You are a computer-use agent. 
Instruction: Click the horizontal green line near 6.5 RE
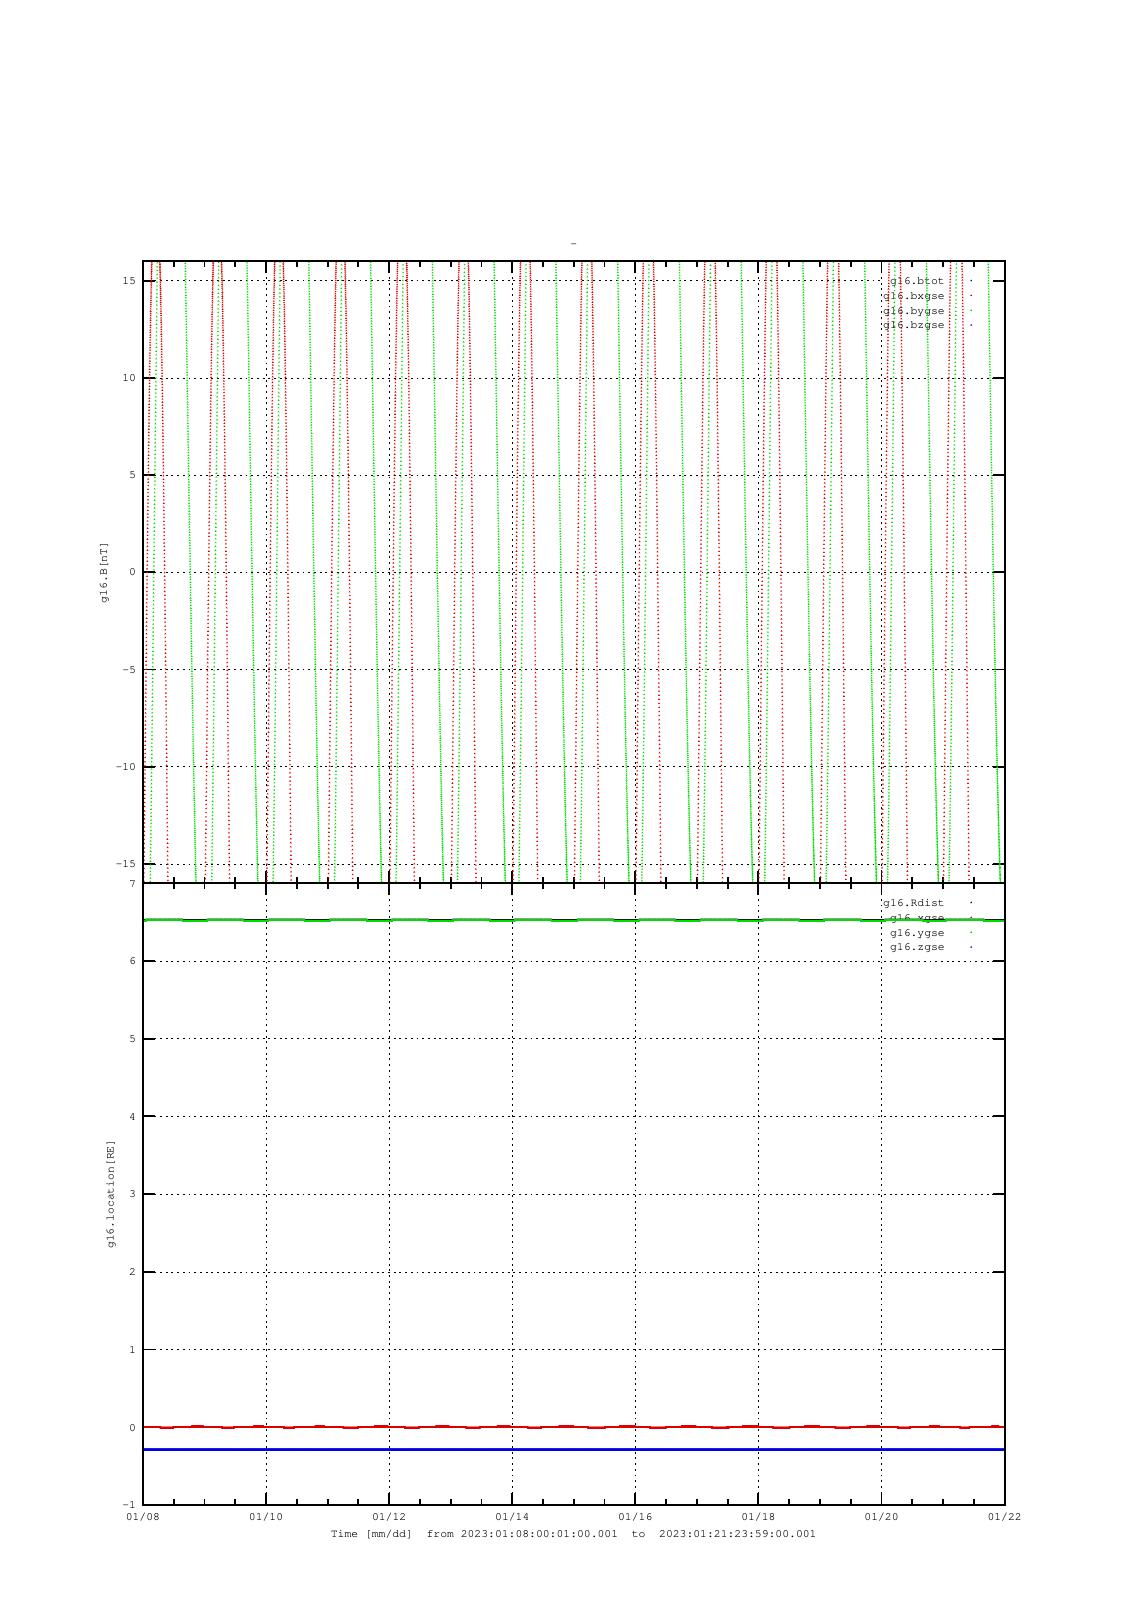click(x=573, y=920)
